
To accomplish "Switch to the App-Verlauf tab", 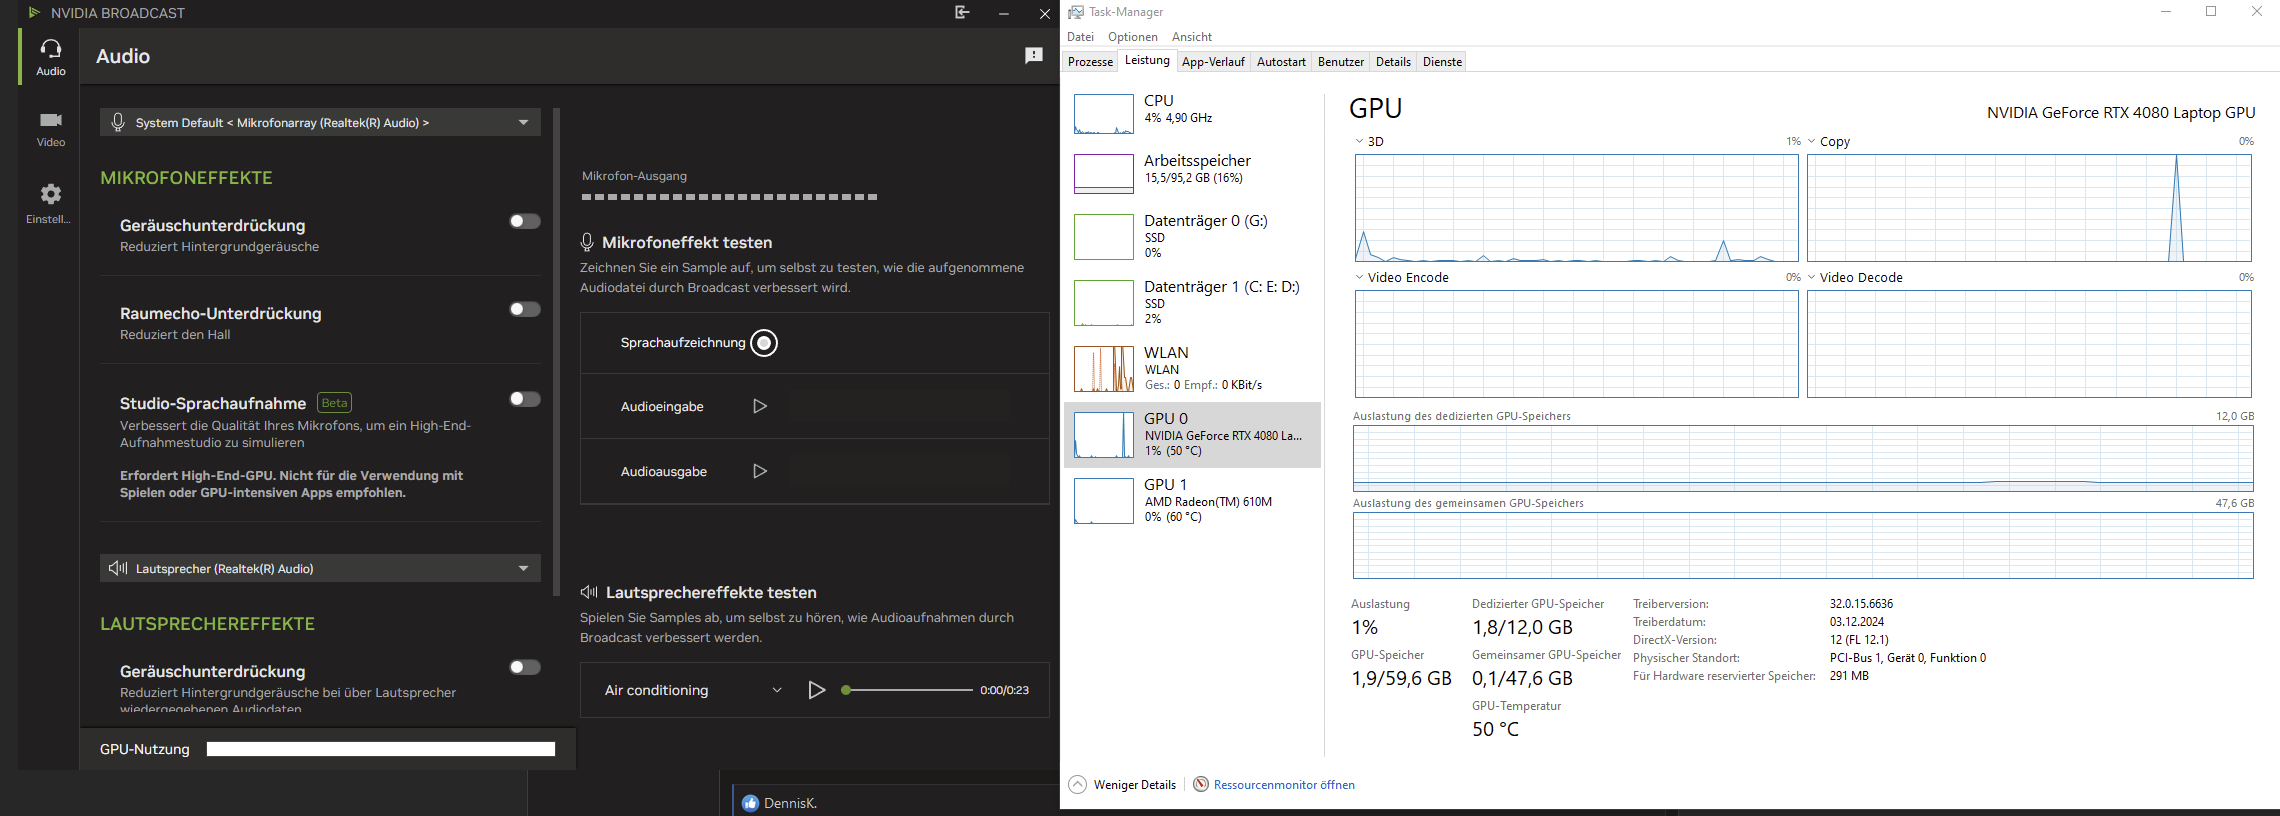I will coord(1213,62).
